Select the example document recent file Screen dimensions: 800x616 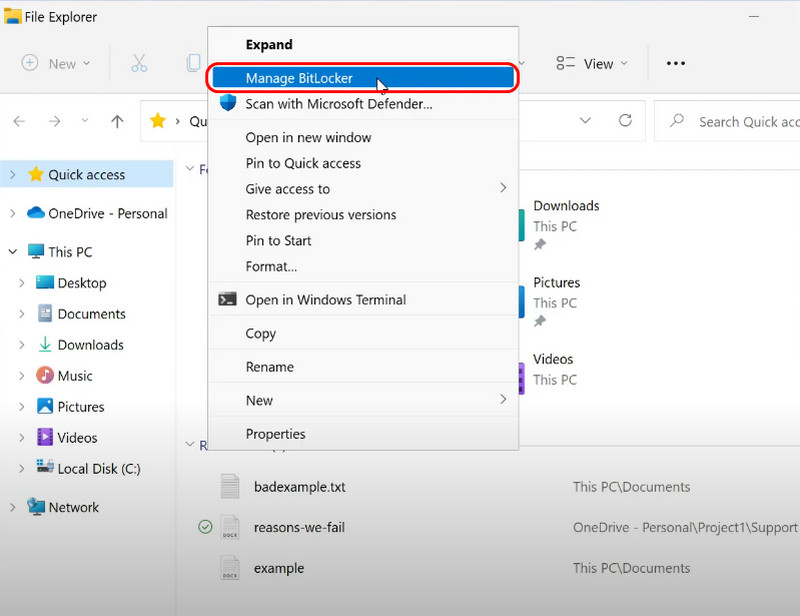click(x=279, y=568)
